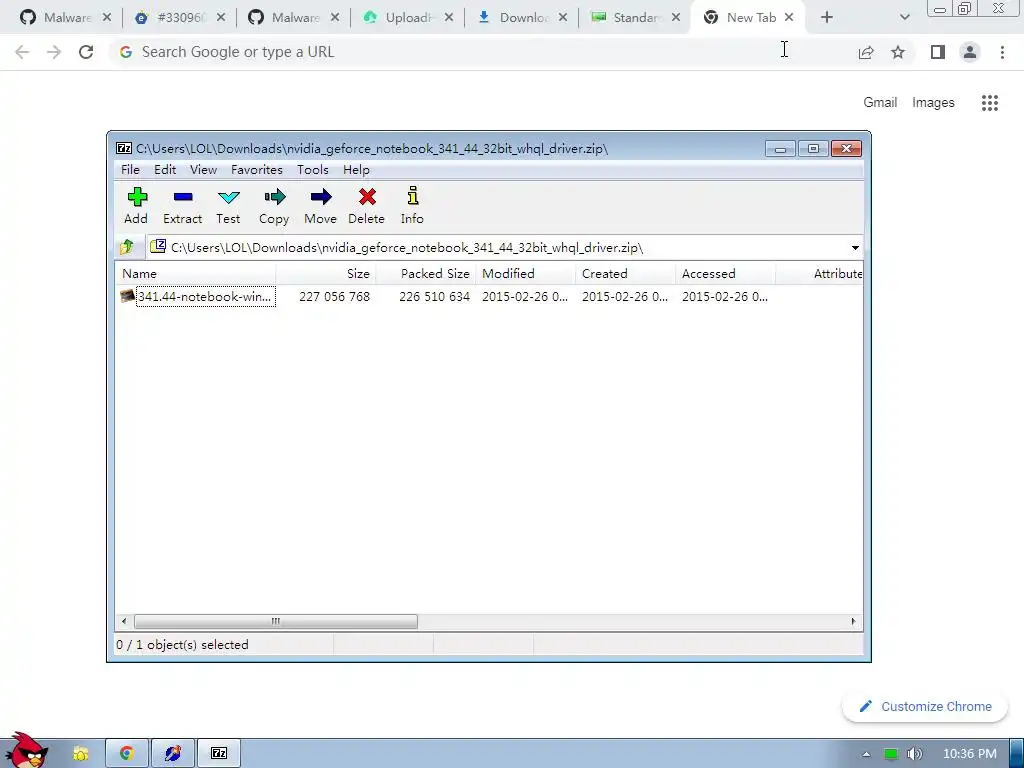Run the Test archive tool
This screenshot has width=1024, height=768.
[x=229, y=206]
